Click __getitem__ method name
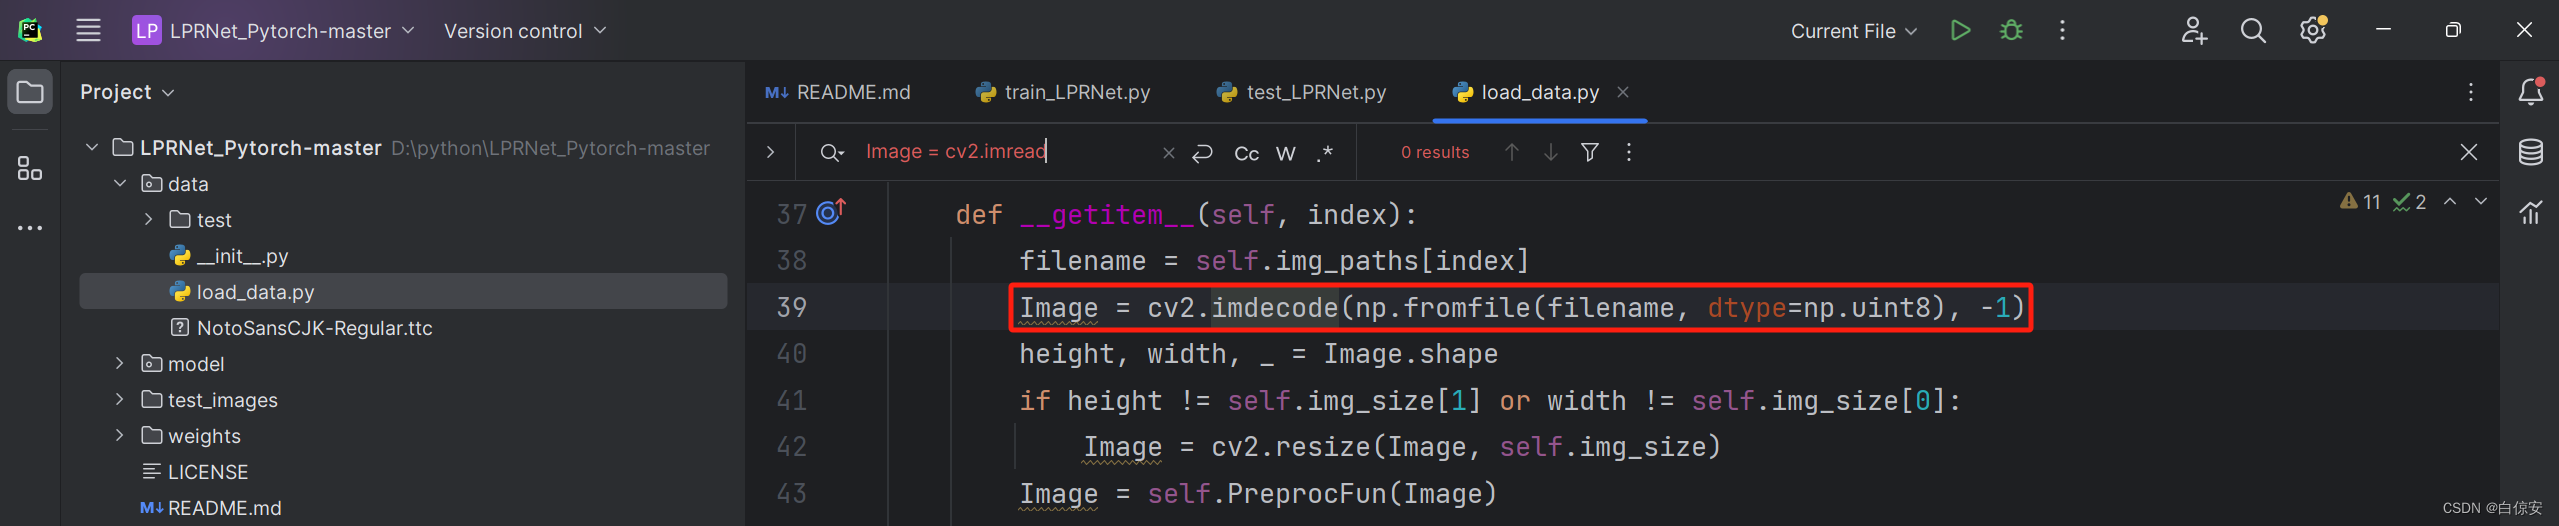Viewport: 2559px width, 526px height. pyautogui.click(x=1107, y=214)
